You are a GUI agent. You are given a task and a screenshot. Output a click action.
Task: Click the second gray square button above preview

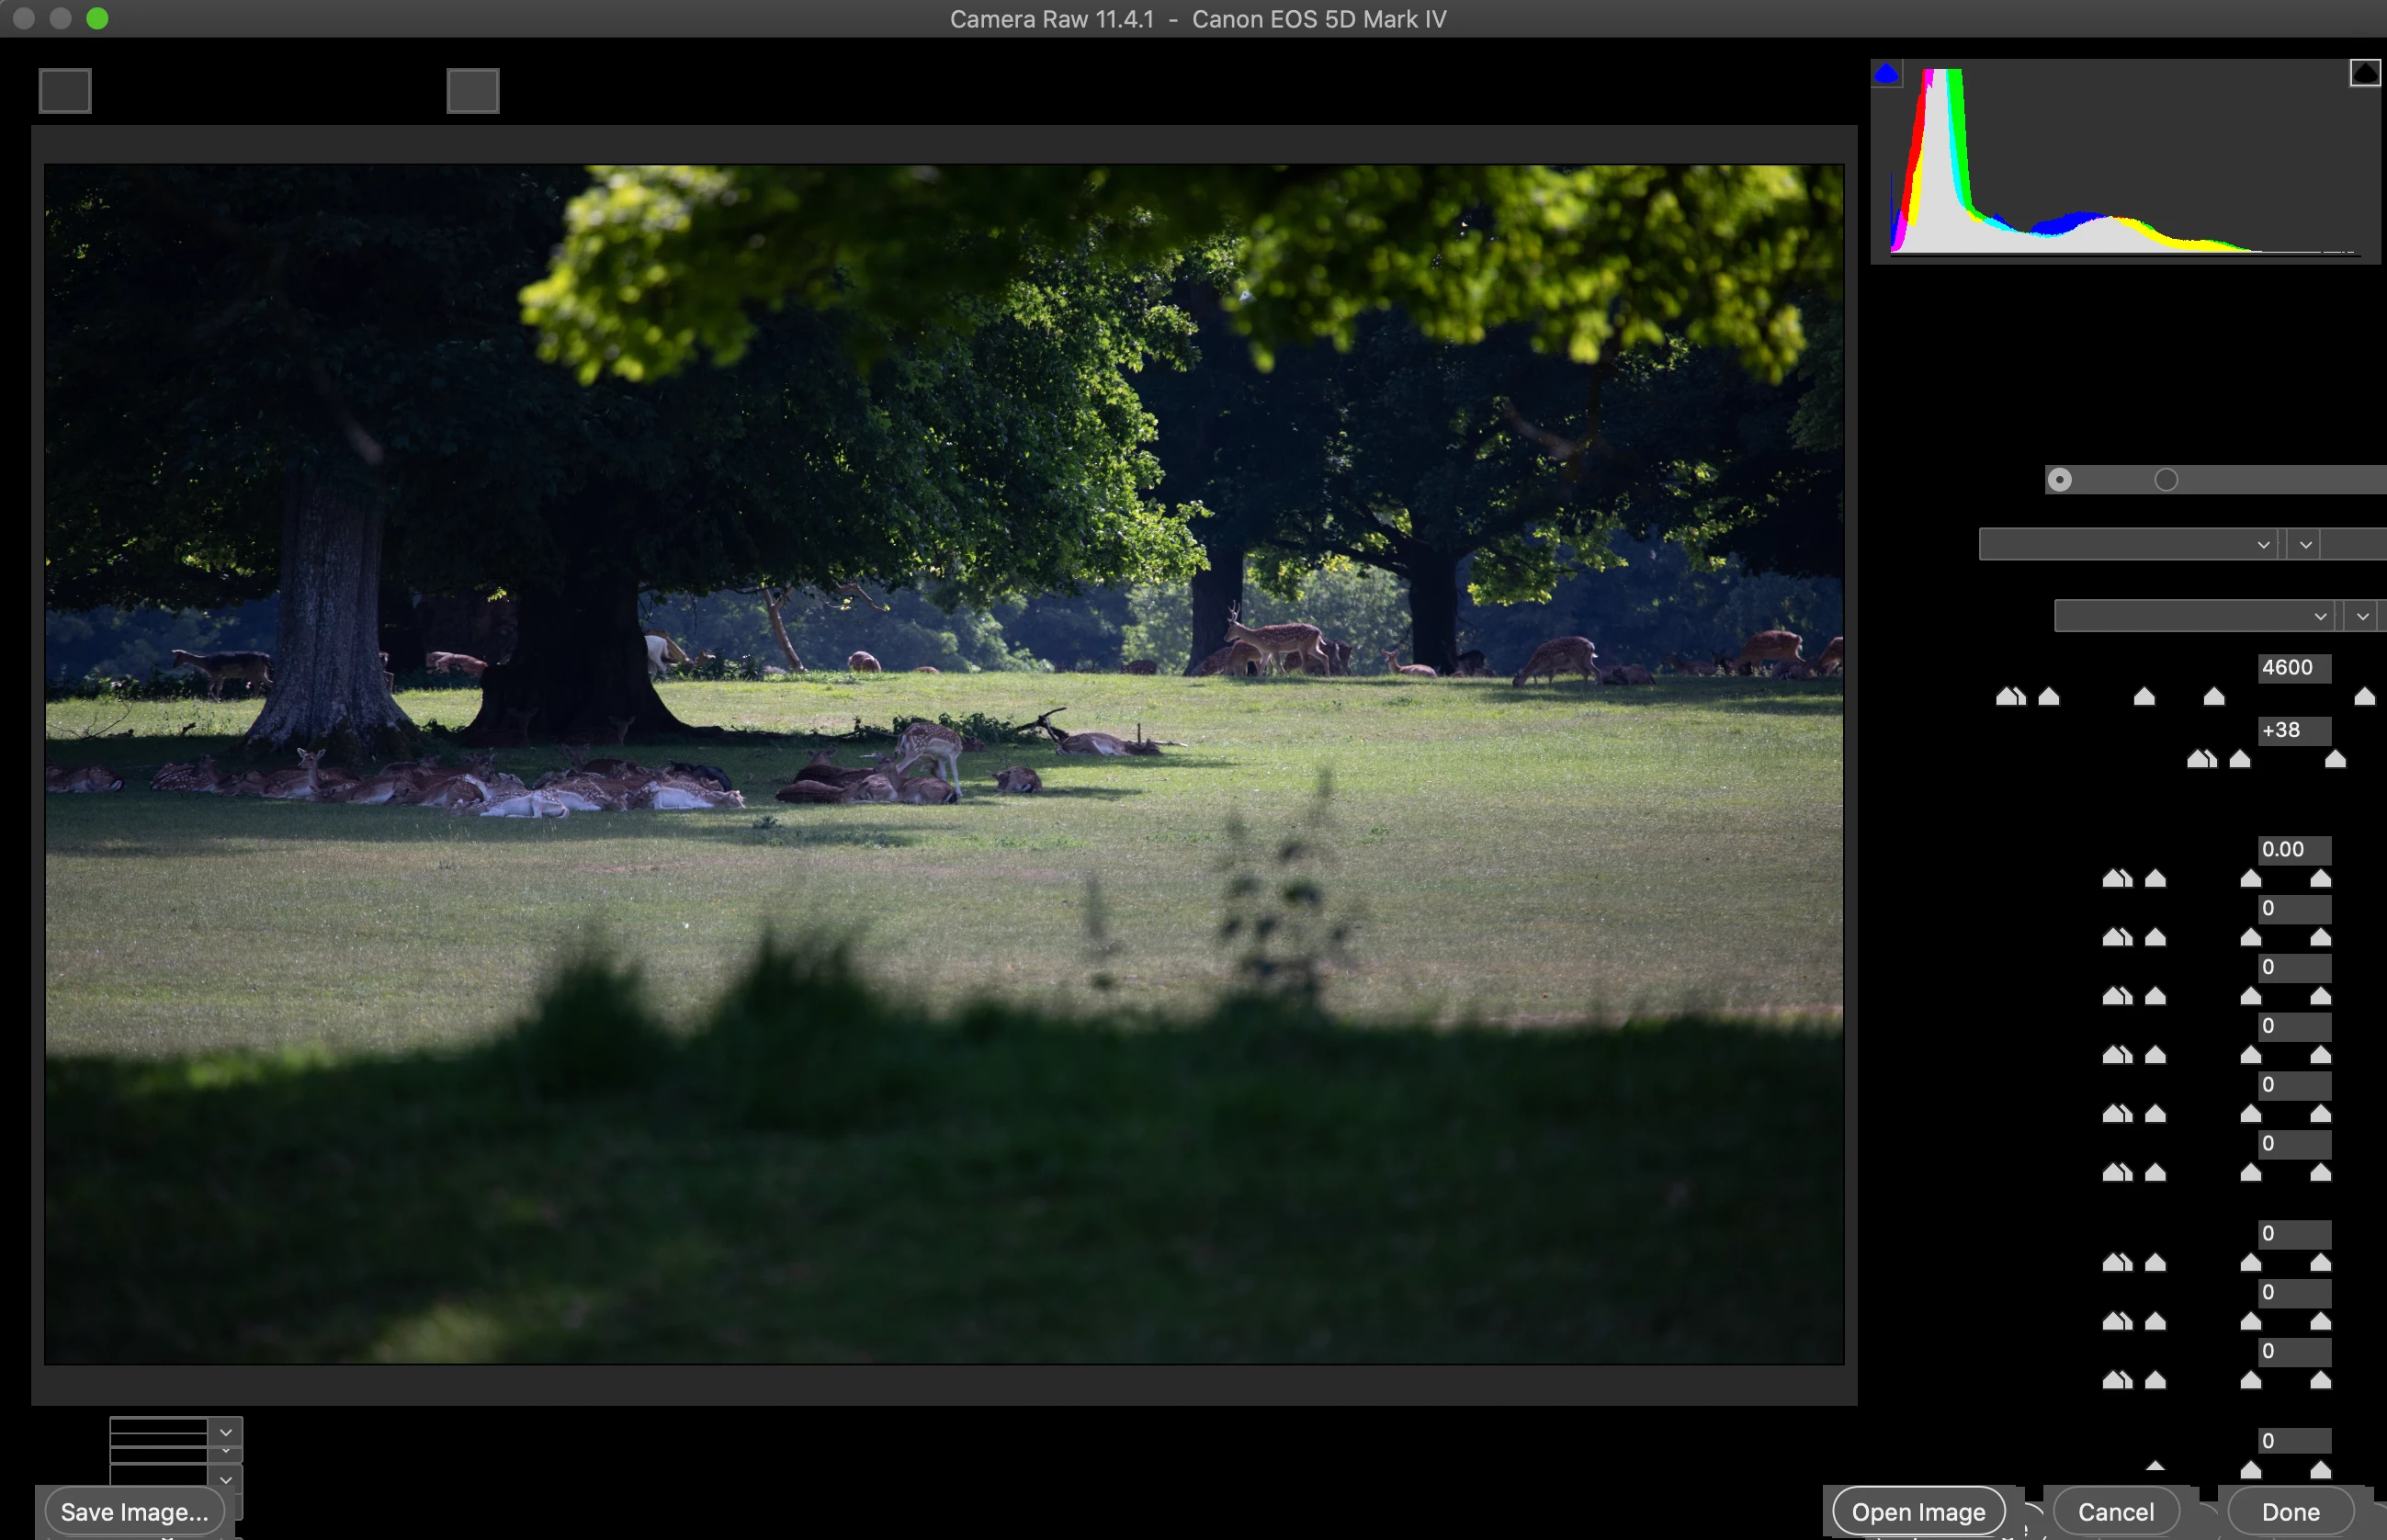click(x=472, y=91)
